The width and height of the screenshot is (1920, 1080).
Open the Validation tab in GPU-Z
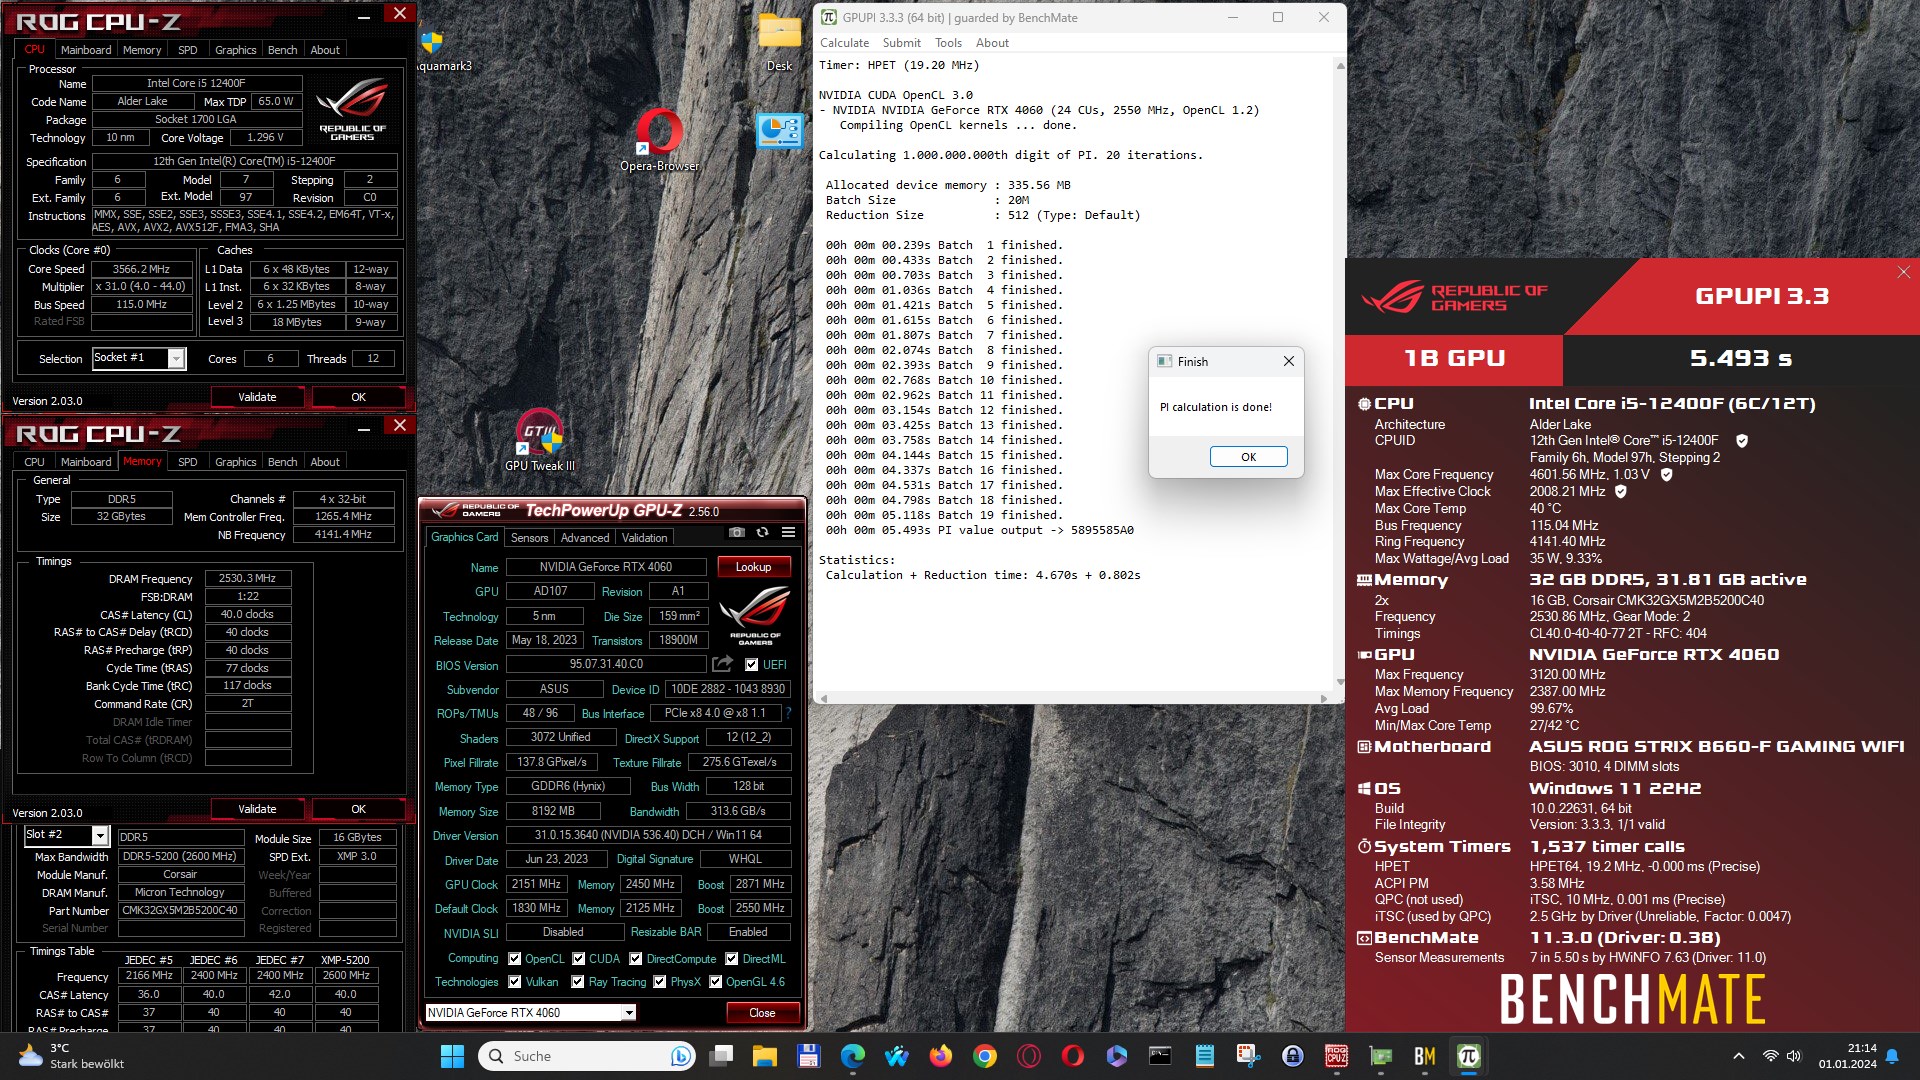click(x=644, y=537)
